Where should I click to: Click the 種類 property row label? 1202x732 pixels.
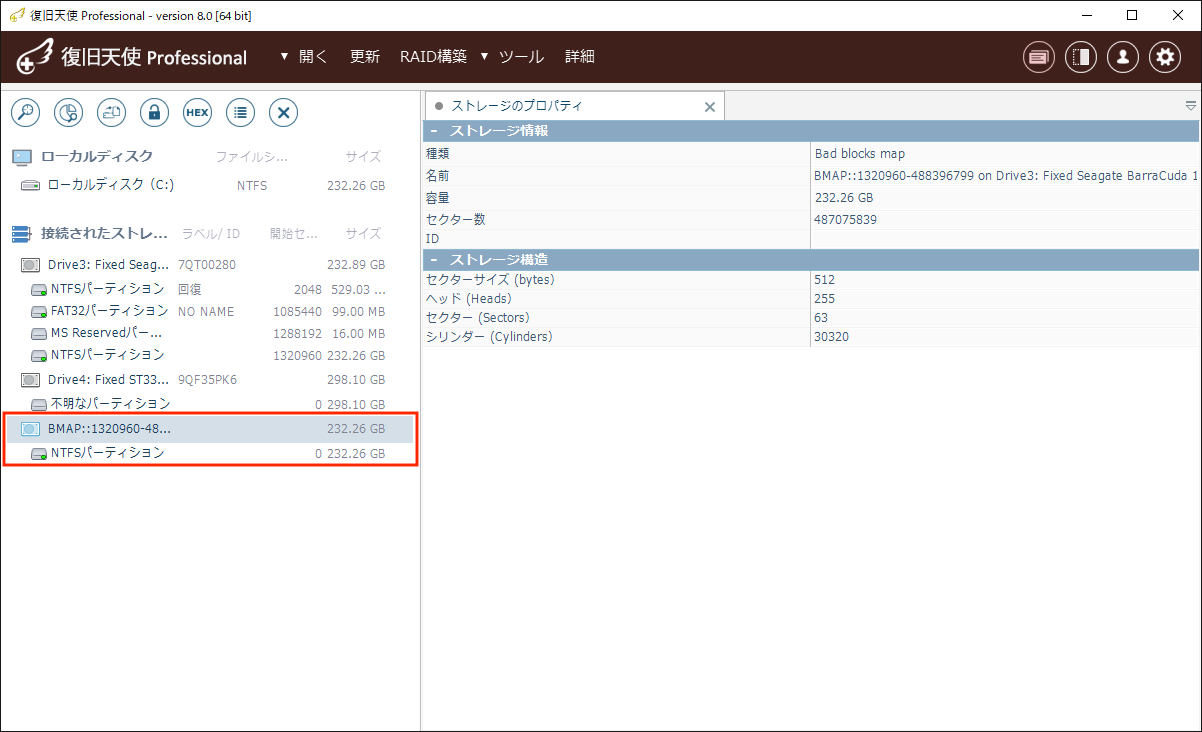coord(438,154)
